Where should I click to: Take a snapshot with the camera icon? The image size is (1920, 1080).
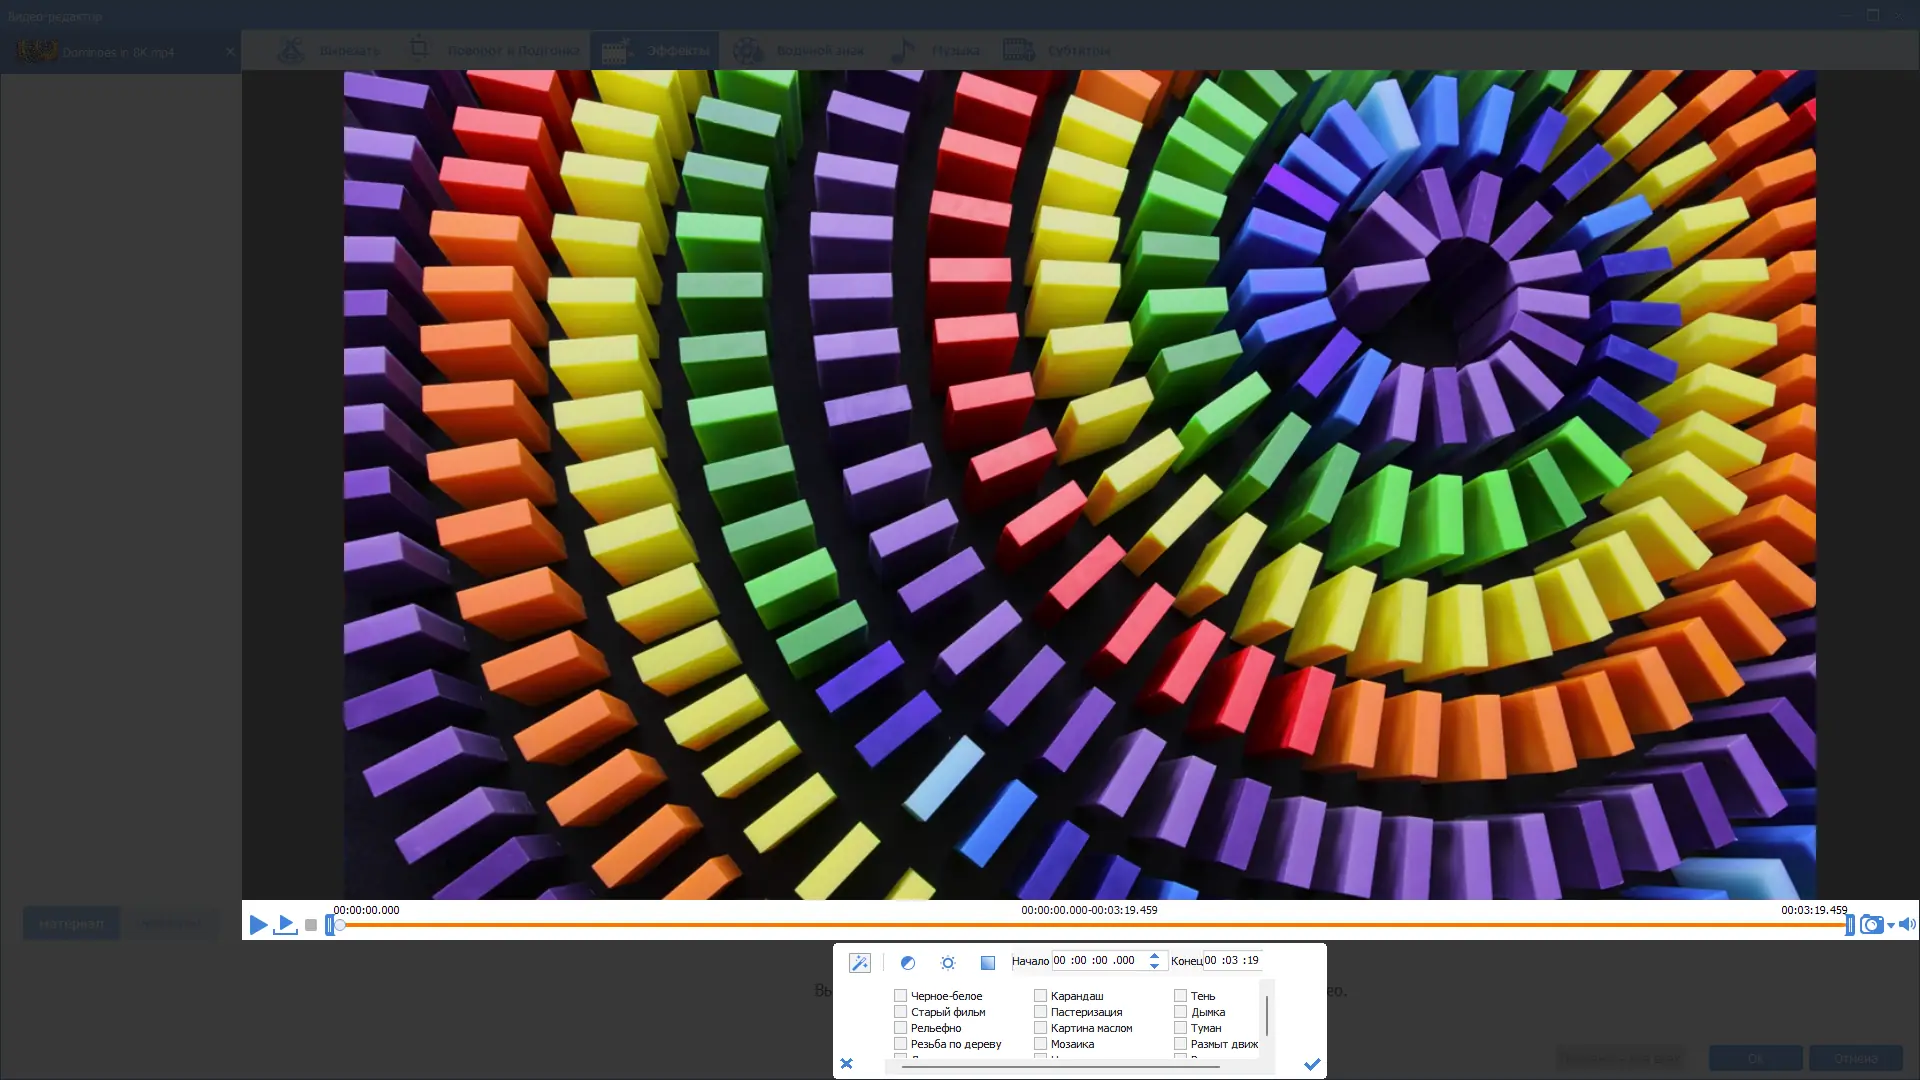click(1871, 925)
